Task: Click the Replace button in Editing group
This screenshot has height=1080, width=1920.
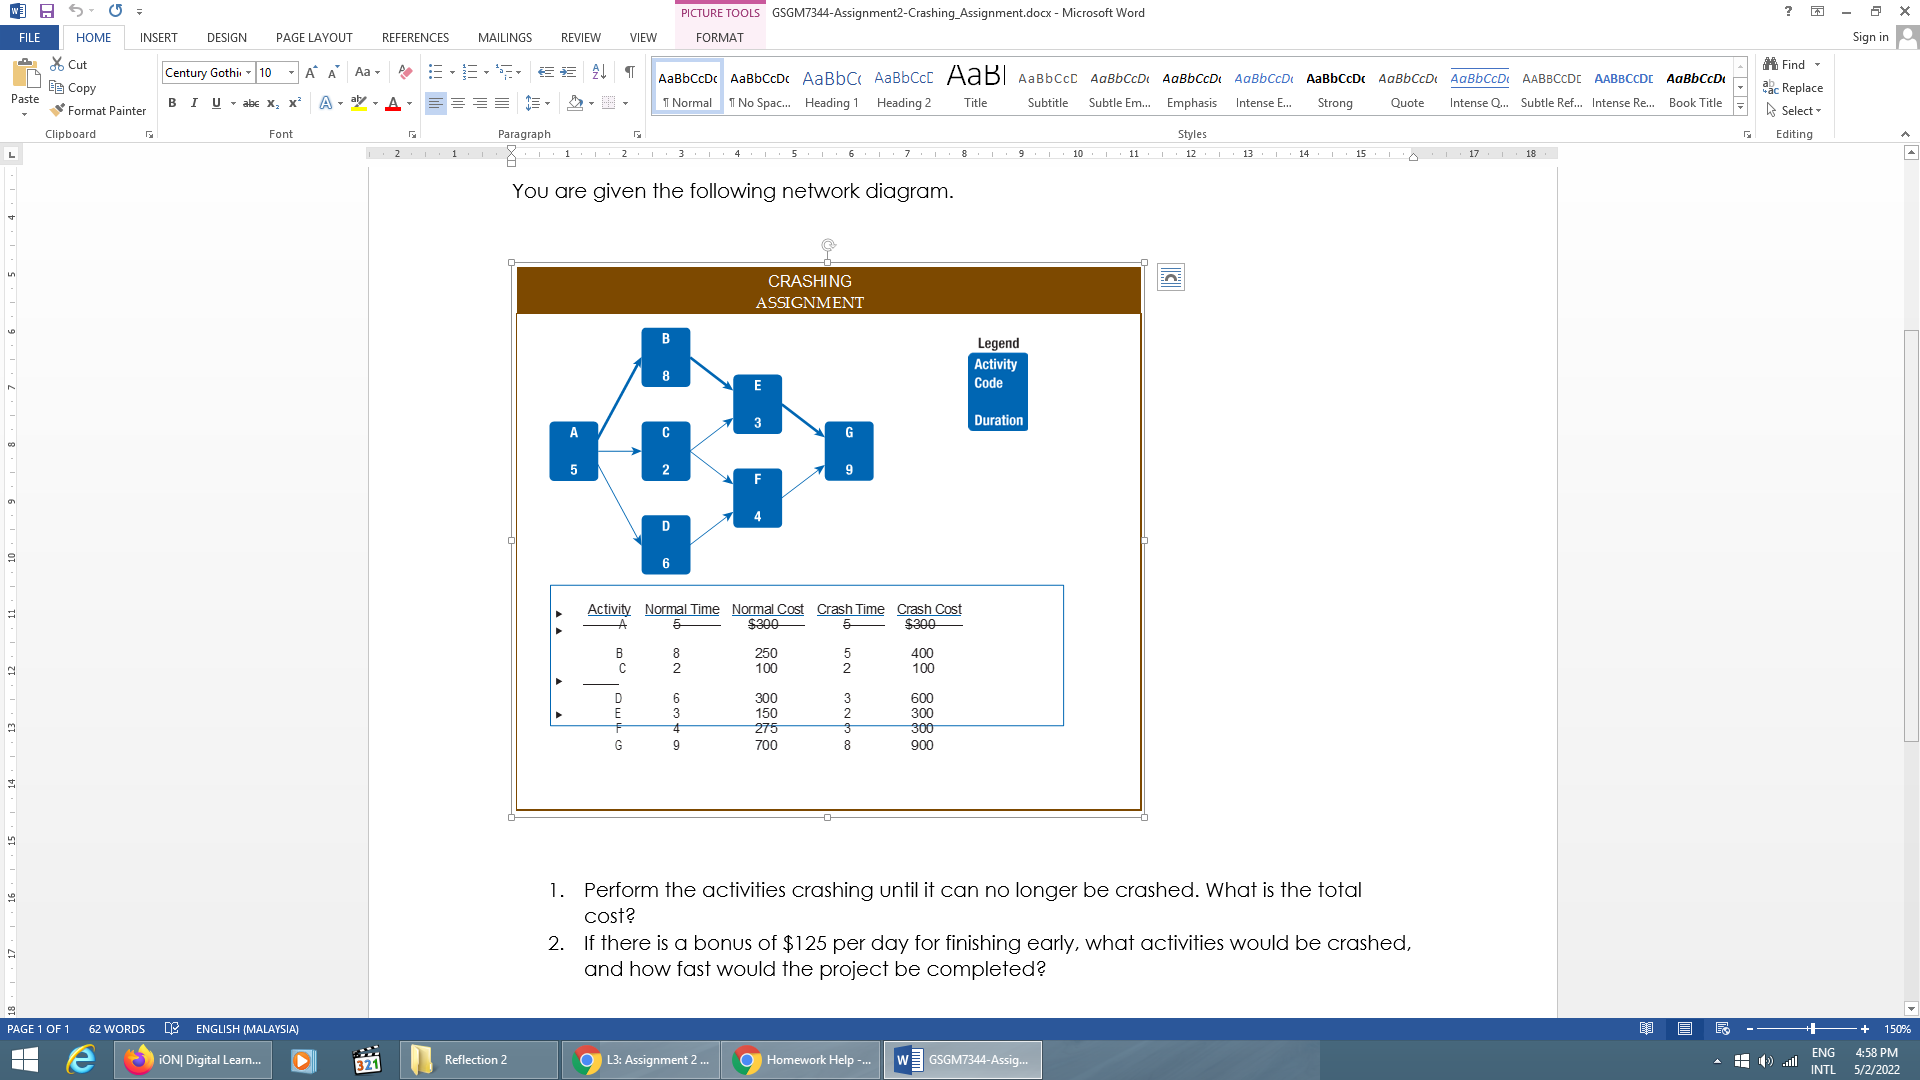Action: [x=1796, y=87]
